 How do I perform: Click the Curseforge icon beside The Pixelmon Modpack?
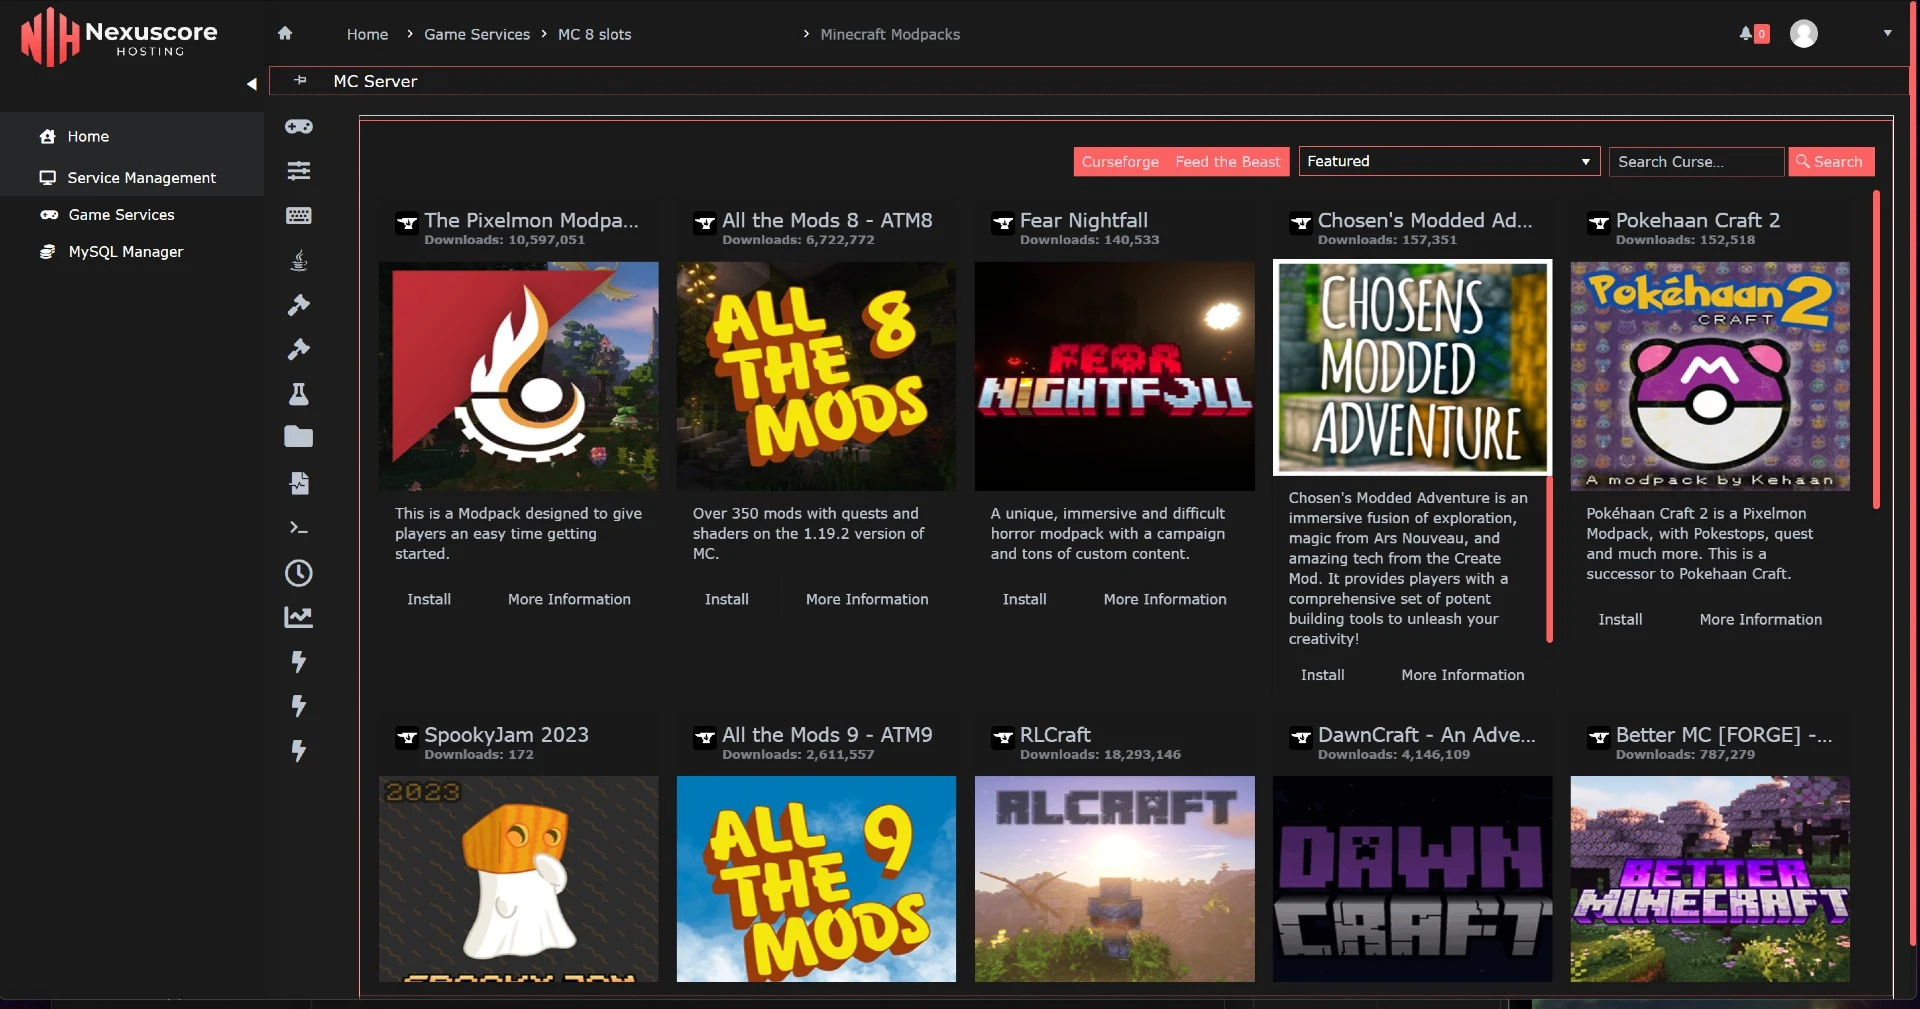(x=407, y=223)
